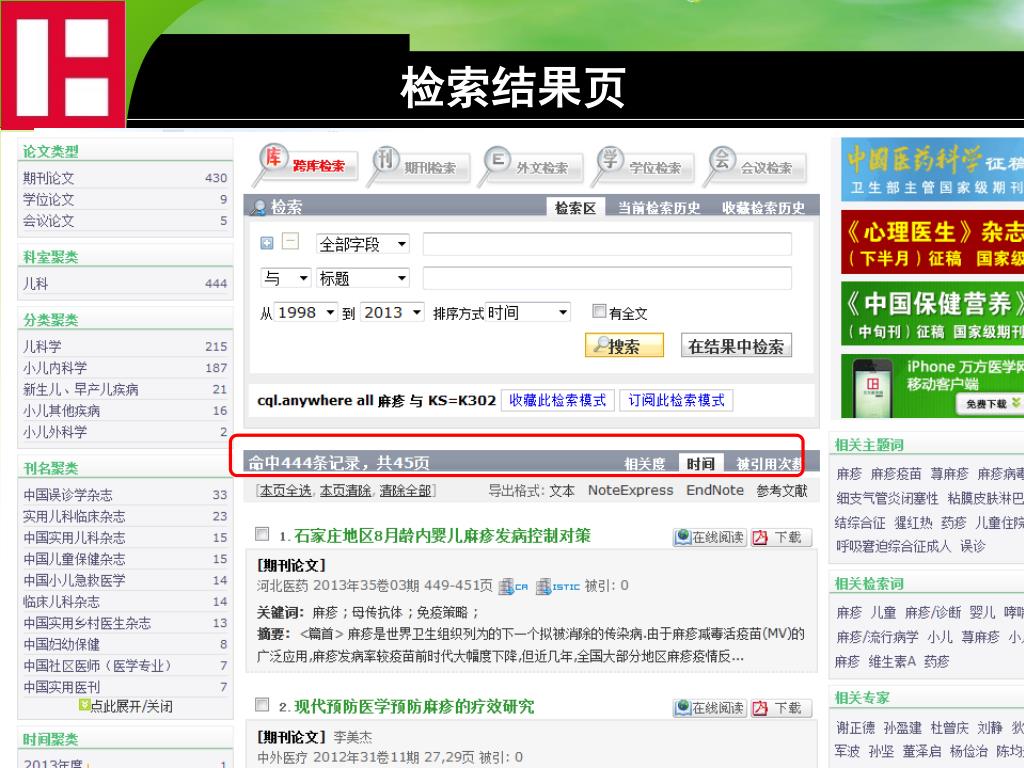The height and width of the screenshot is (768, 1024).
Task: Click the 《中国保健营养》 ad banner
Action: tap(932, 313)
